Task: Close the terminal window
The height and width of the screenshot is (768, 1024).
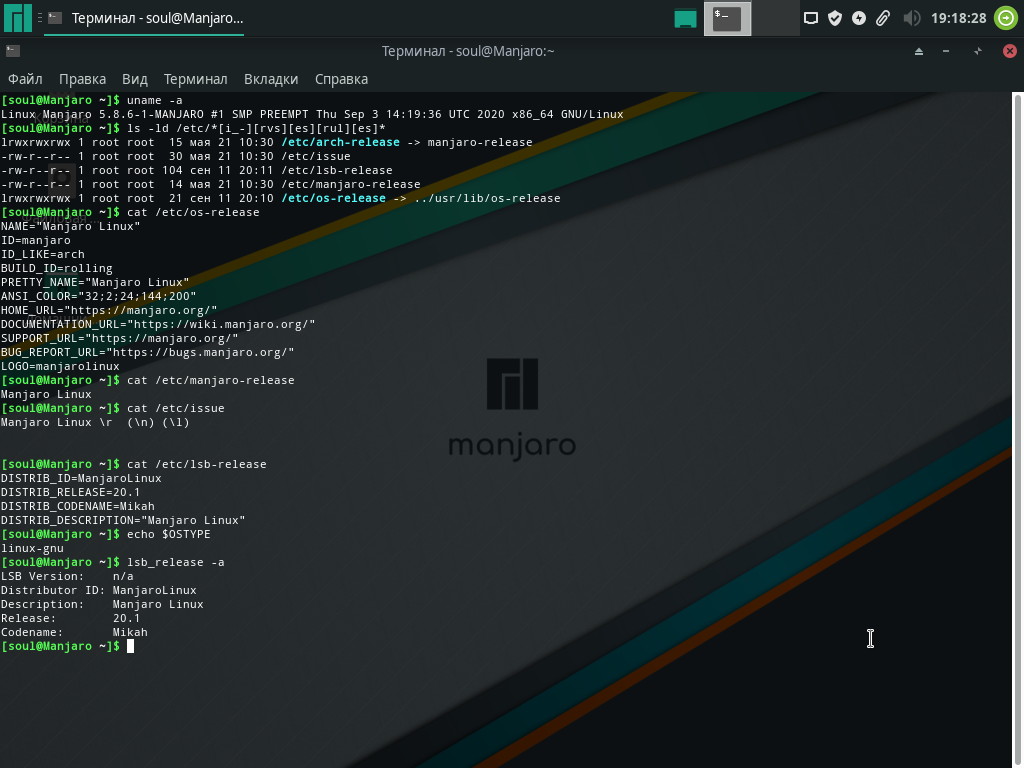Action: [x=1010, y=51]
